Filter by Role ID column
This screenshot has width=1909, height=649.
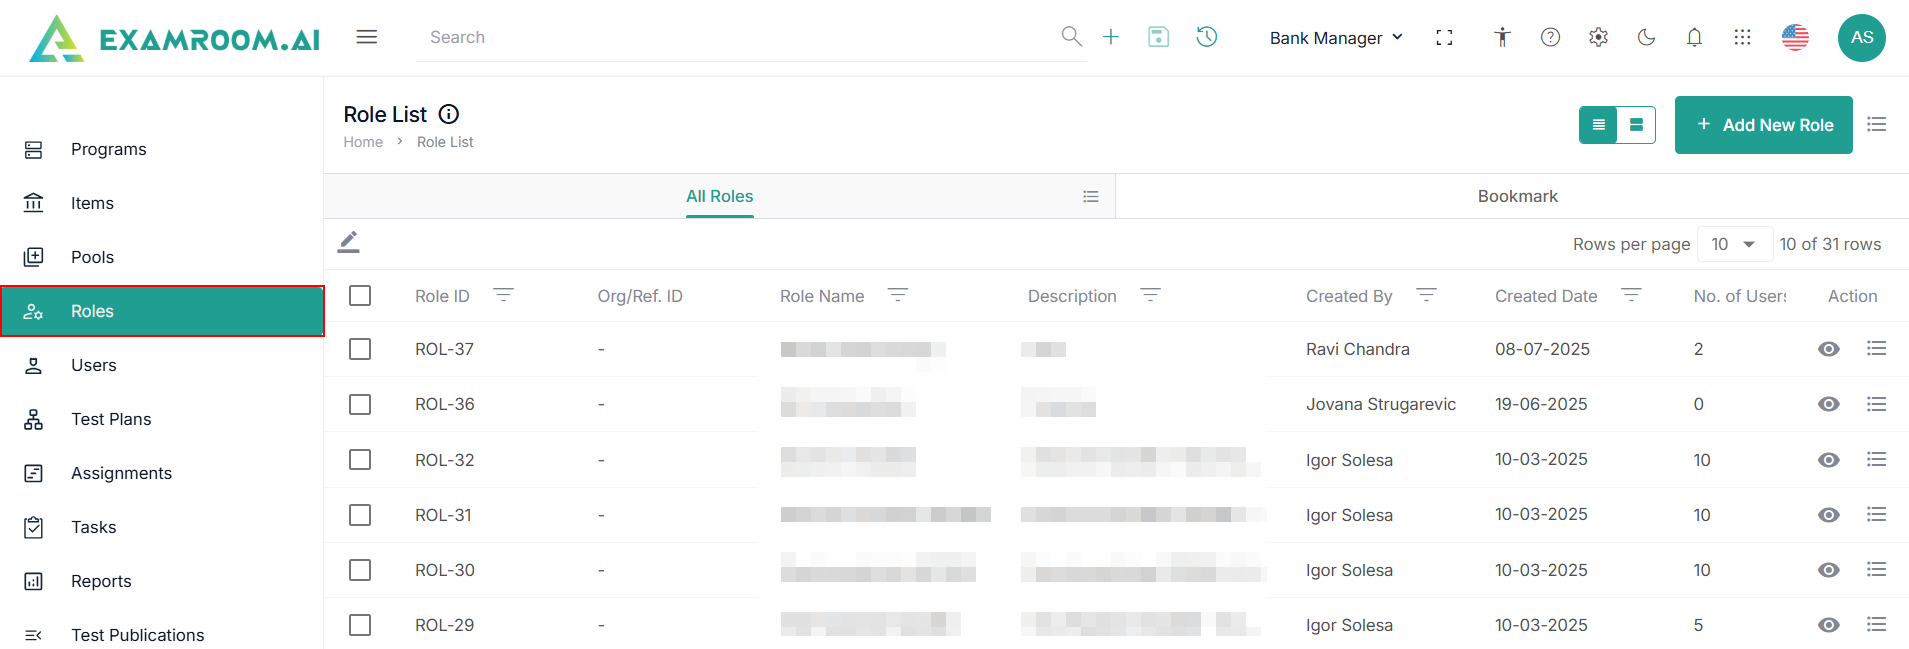coord(503,295)
